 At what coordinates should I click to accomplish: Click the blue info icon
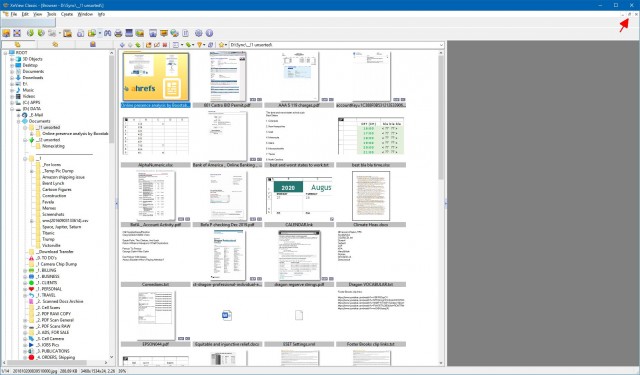[209, 33]
